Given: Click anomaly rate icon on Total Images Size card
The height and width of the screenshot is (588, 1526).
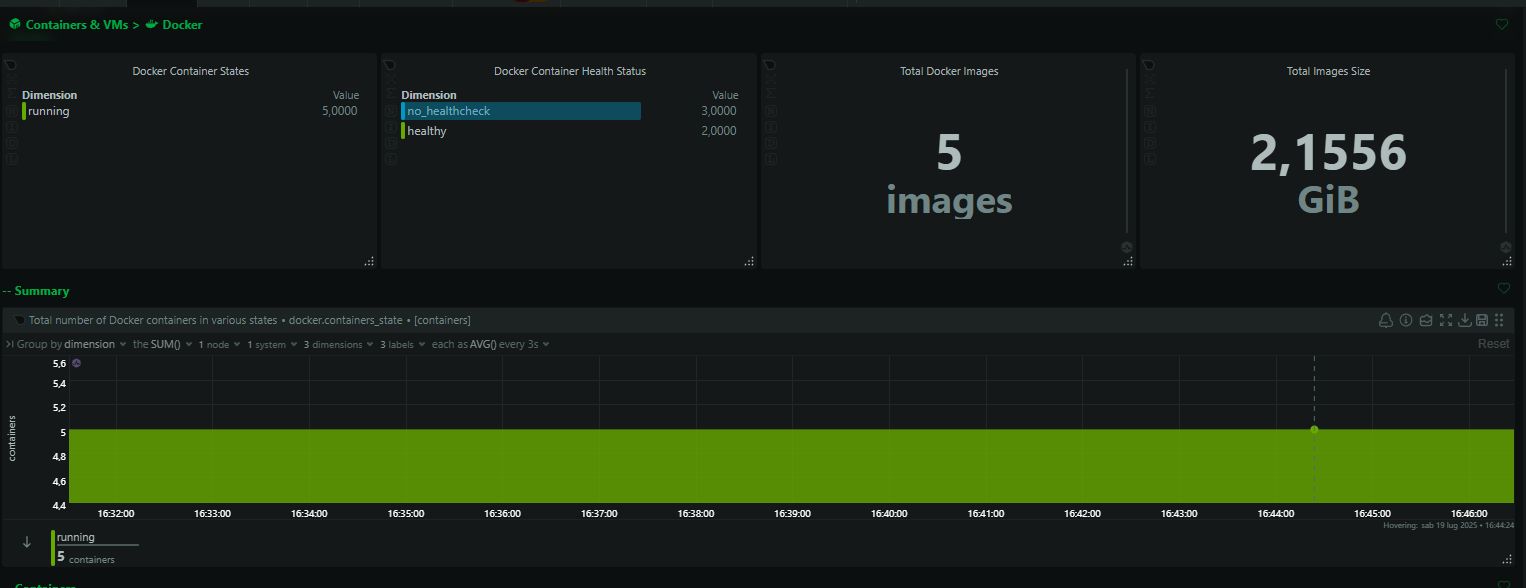Looking at the screenshot, I should pos(1506,247).
